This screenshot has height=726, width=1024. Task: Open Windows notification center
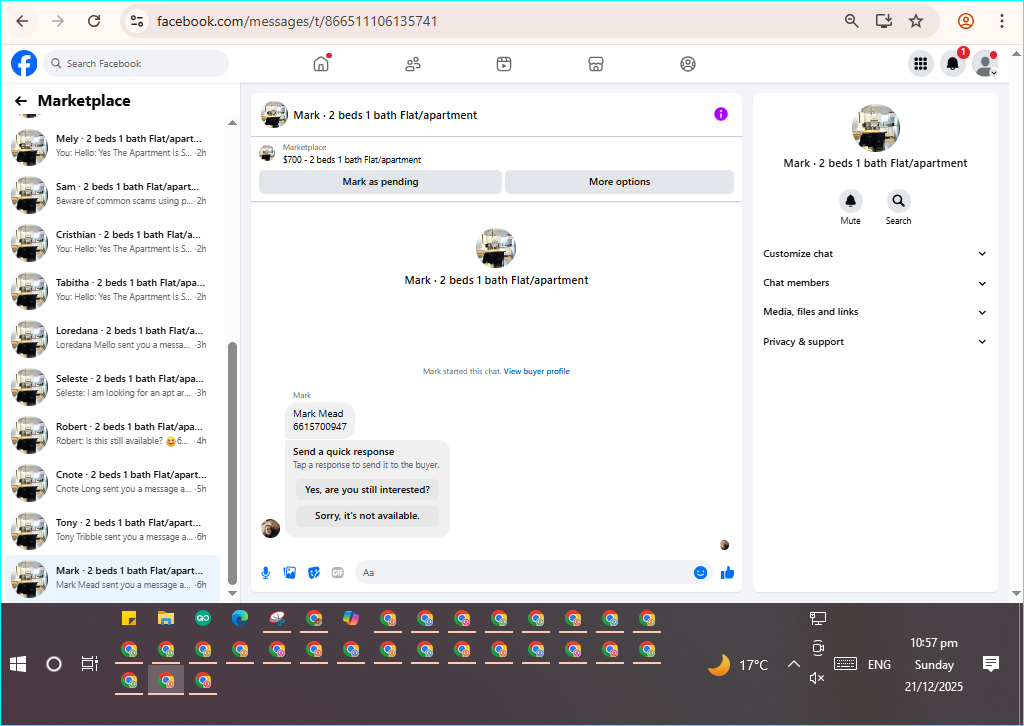991,664
